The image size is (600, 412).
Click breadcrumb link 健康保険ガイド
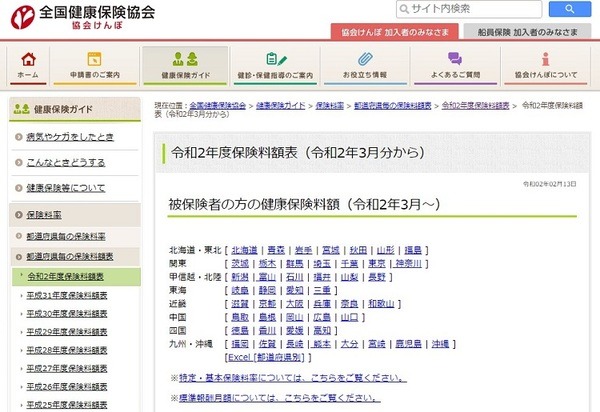(280, 106)
